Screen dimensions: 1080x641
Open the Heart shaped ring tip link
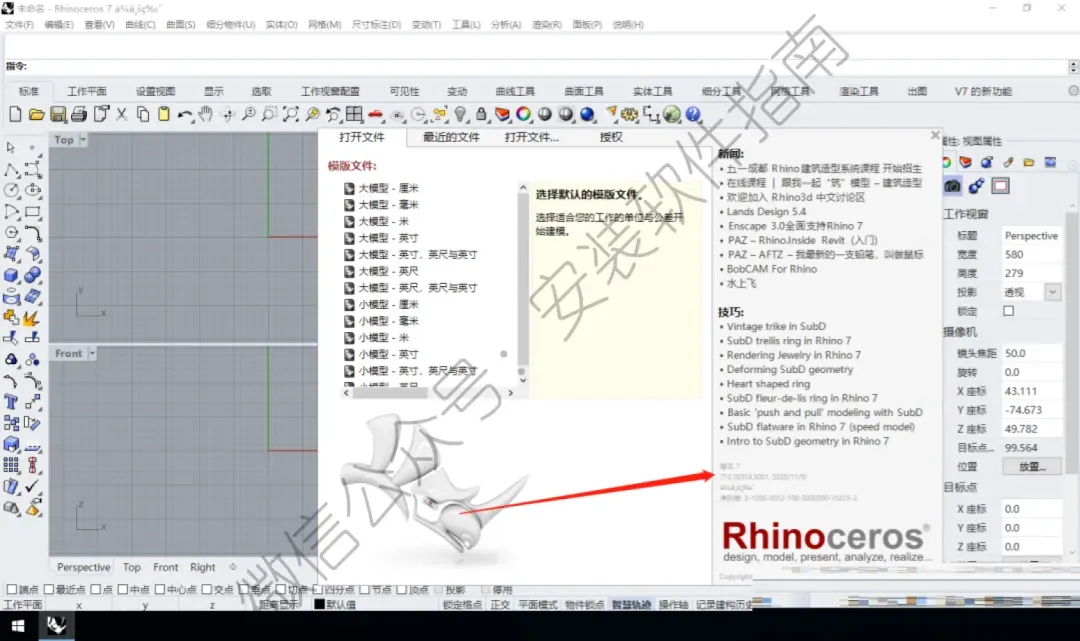click(x=768, y=383)
